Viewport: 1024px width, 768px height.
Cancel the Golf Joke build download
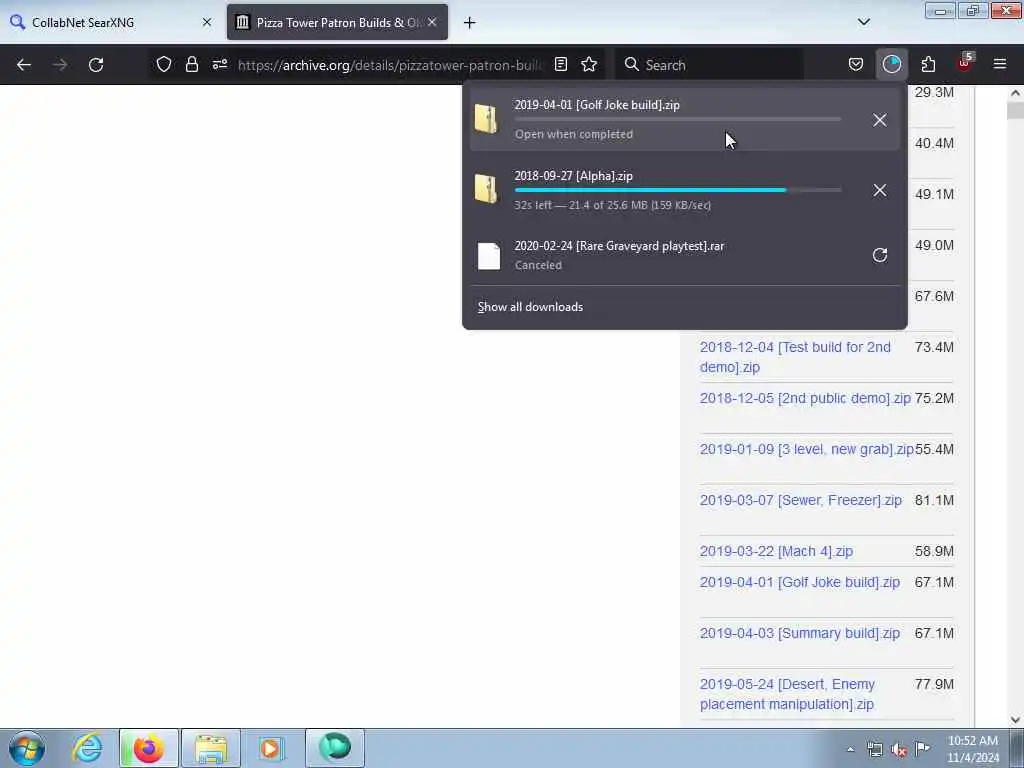(880, 120)
